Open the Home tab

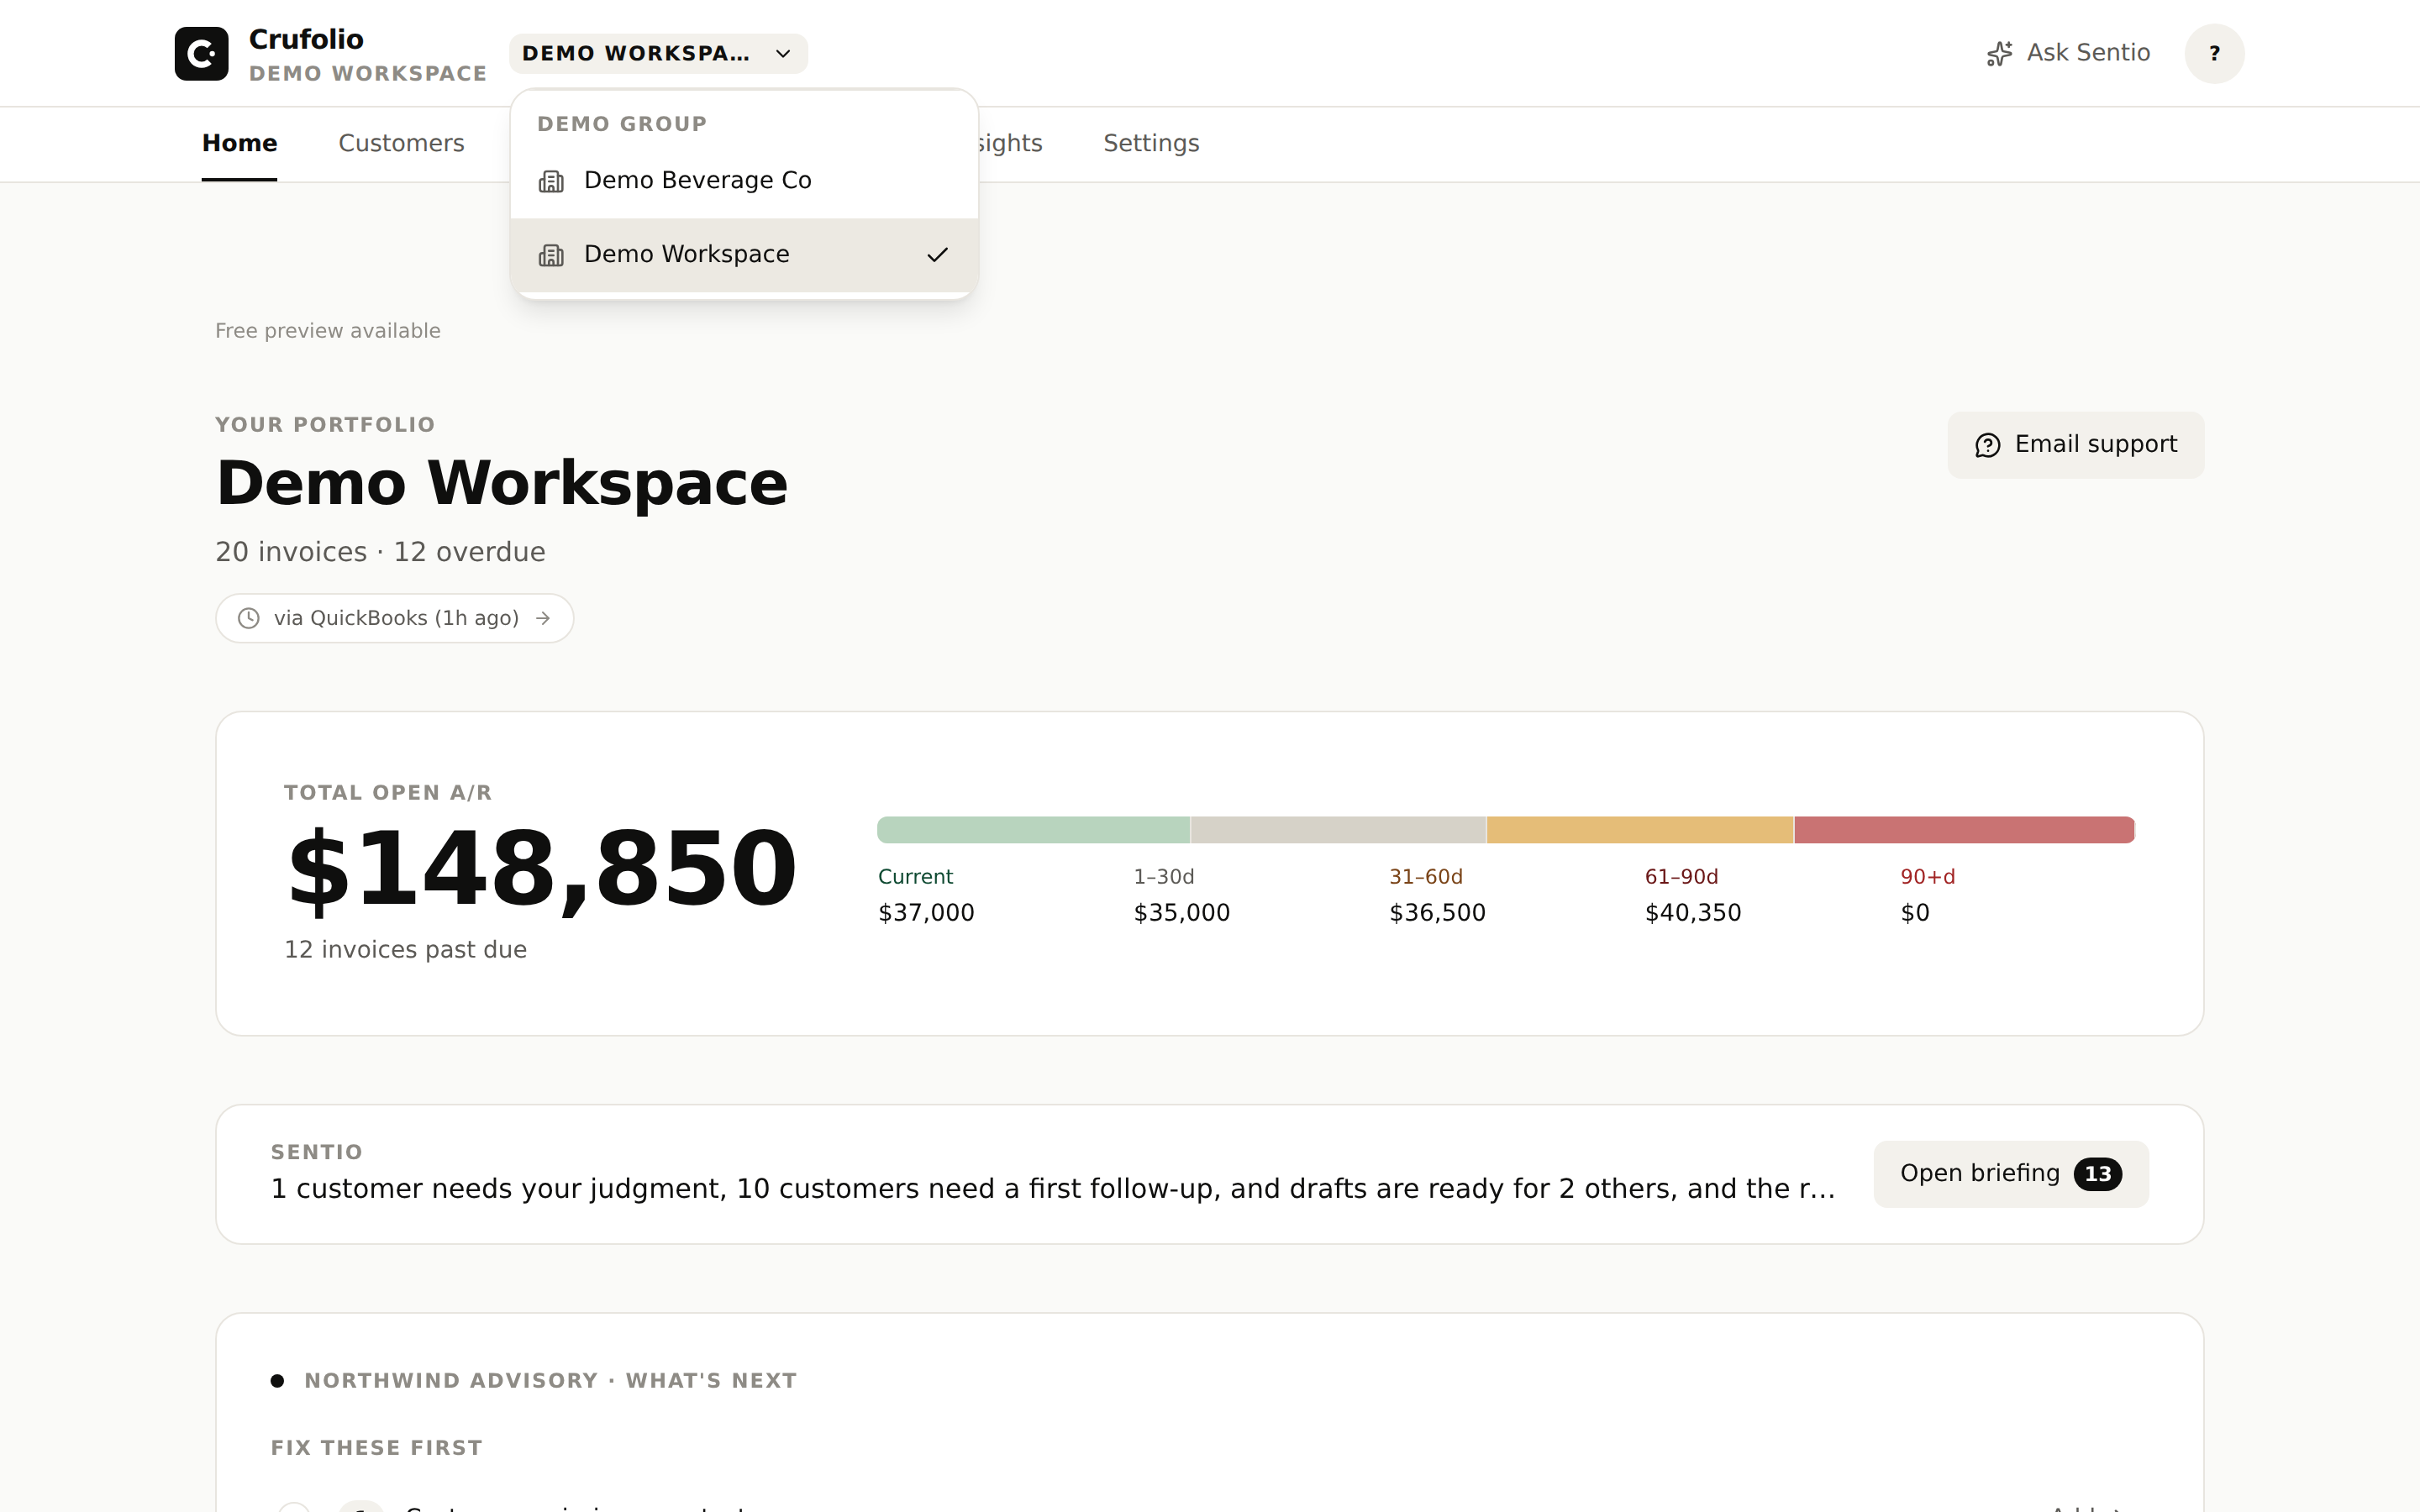point(239,144)
